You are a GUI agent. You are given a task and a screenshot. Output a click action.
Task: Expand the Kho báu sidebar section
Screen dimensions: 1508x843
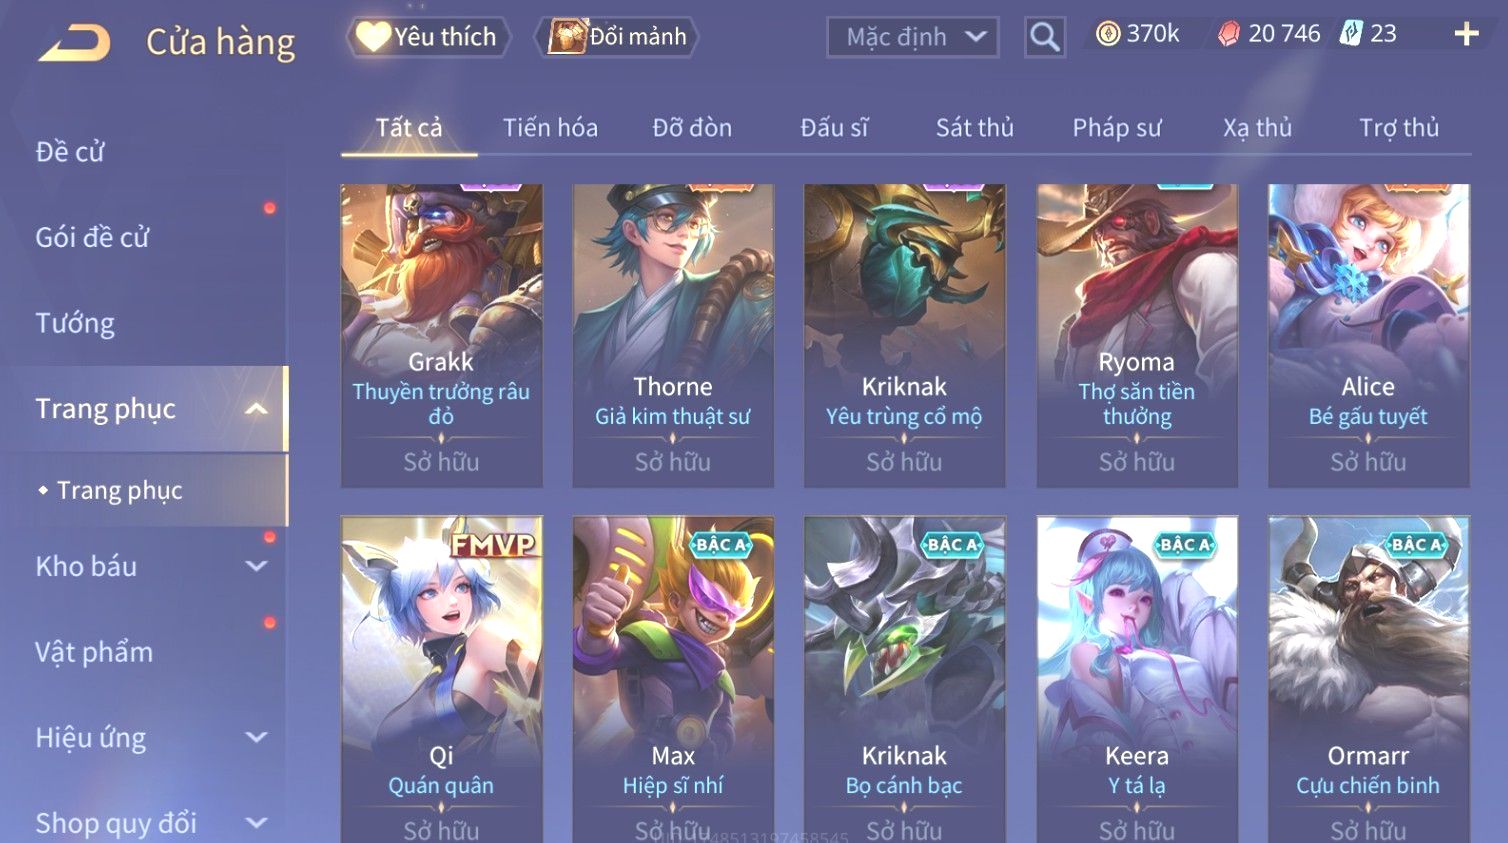click(x=256, y=566)
